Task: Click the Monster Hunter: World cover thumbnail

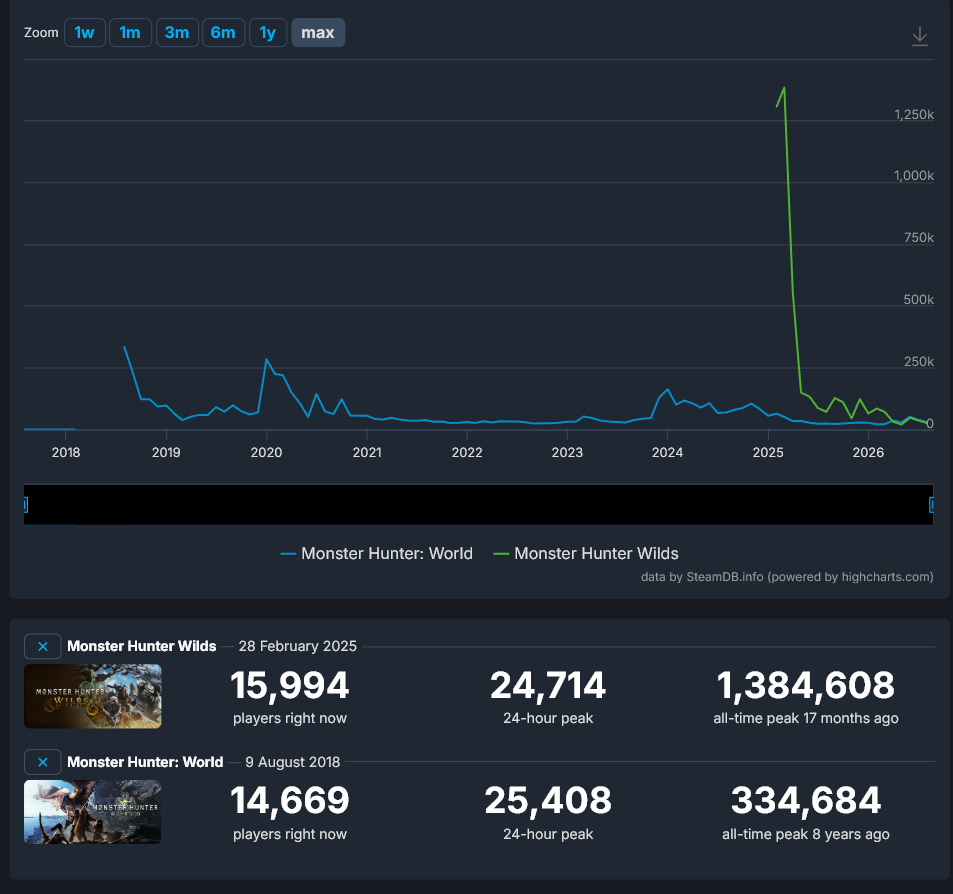Action: coord(92,812)
